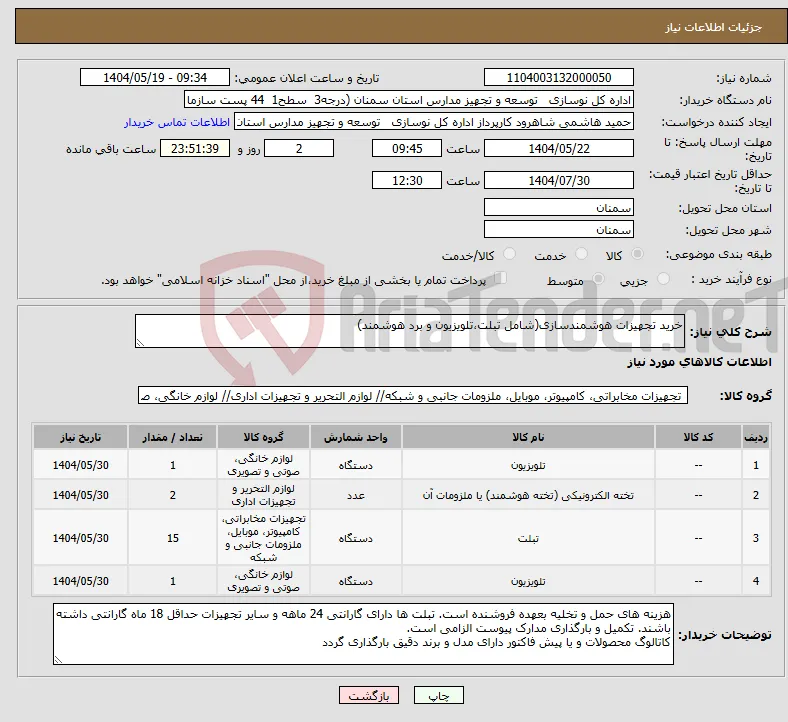Viewport: 788px width, 722px height.
Task: Click تخته الکترونیکی (تخته هوشمند) item name
Action: pyautogui.click(x=528, y=495)
